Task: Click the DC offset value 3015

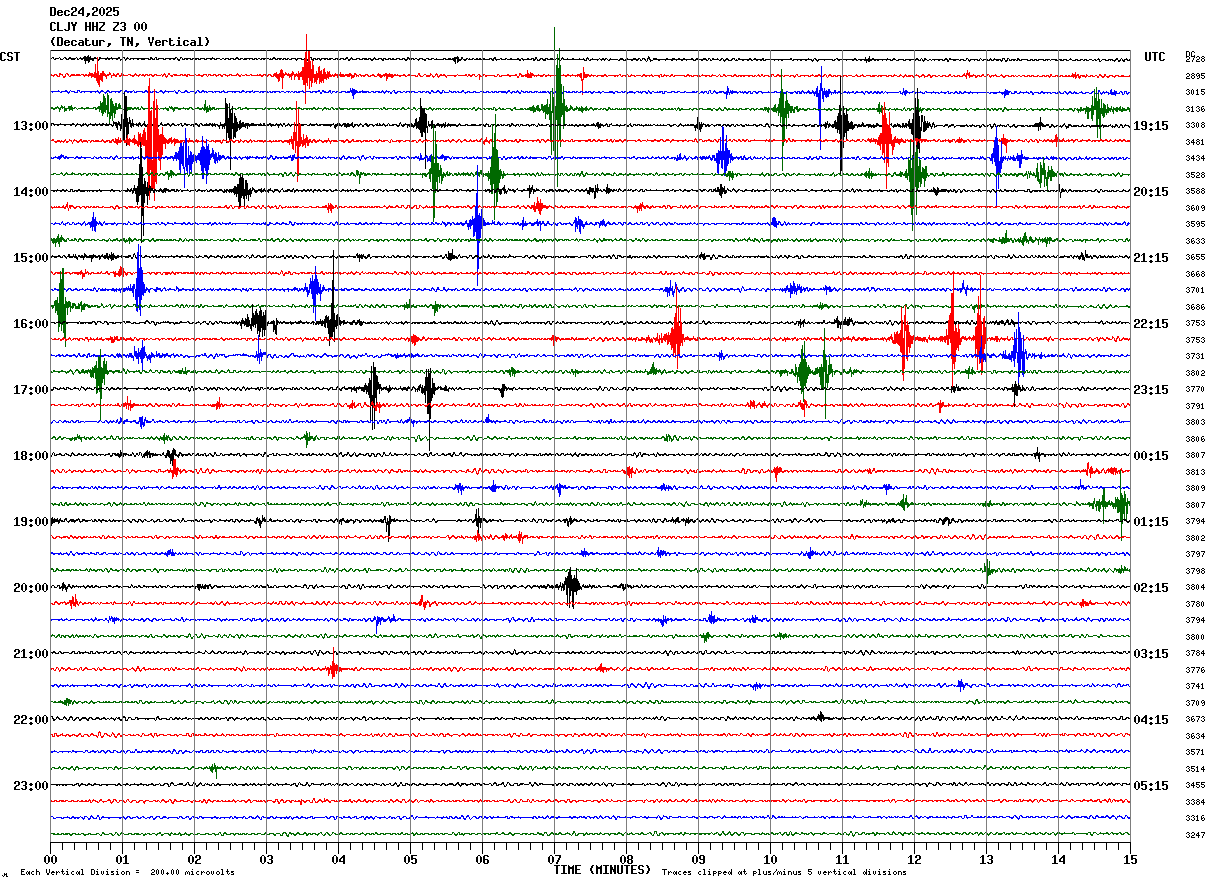Action: (x=1195, y=92)
